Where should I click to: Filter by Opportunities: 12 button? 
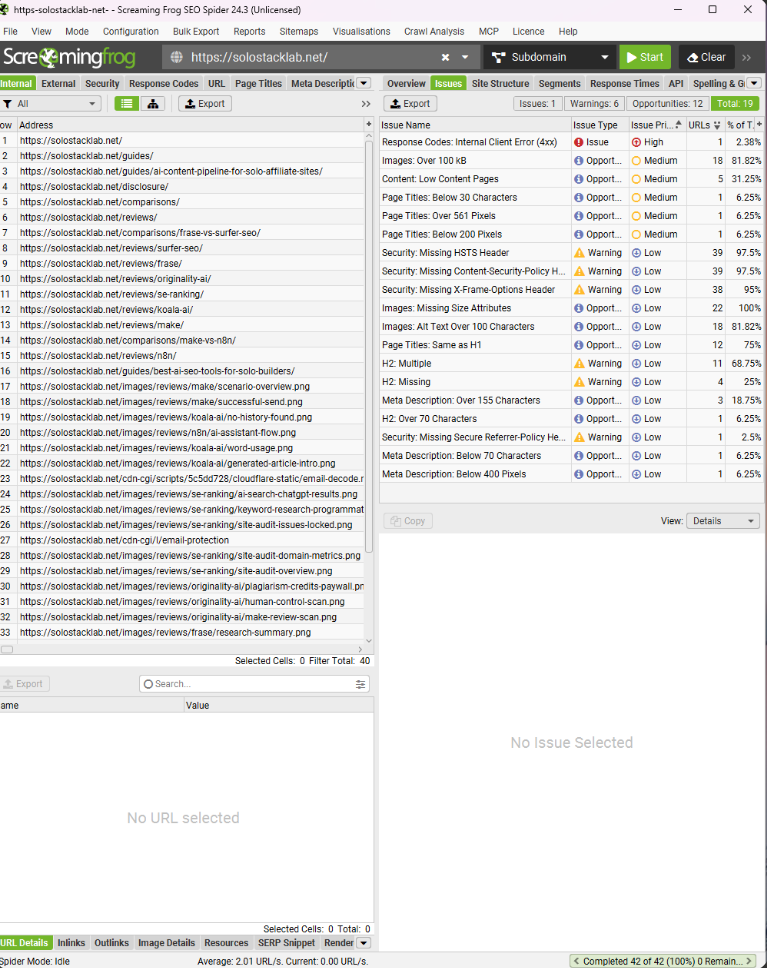[x=667, y=104]
